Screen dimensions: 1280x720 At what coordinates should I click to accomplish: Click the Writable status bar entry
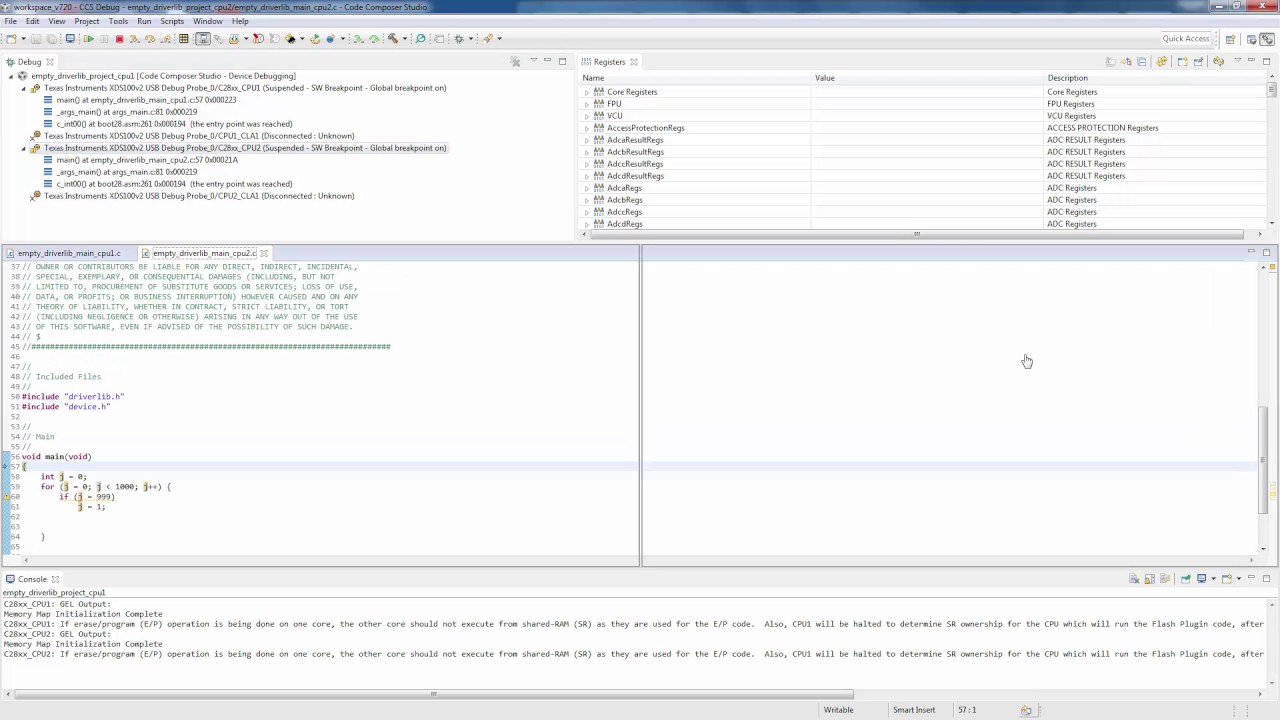pyautogui.click(x=838, y=710)
